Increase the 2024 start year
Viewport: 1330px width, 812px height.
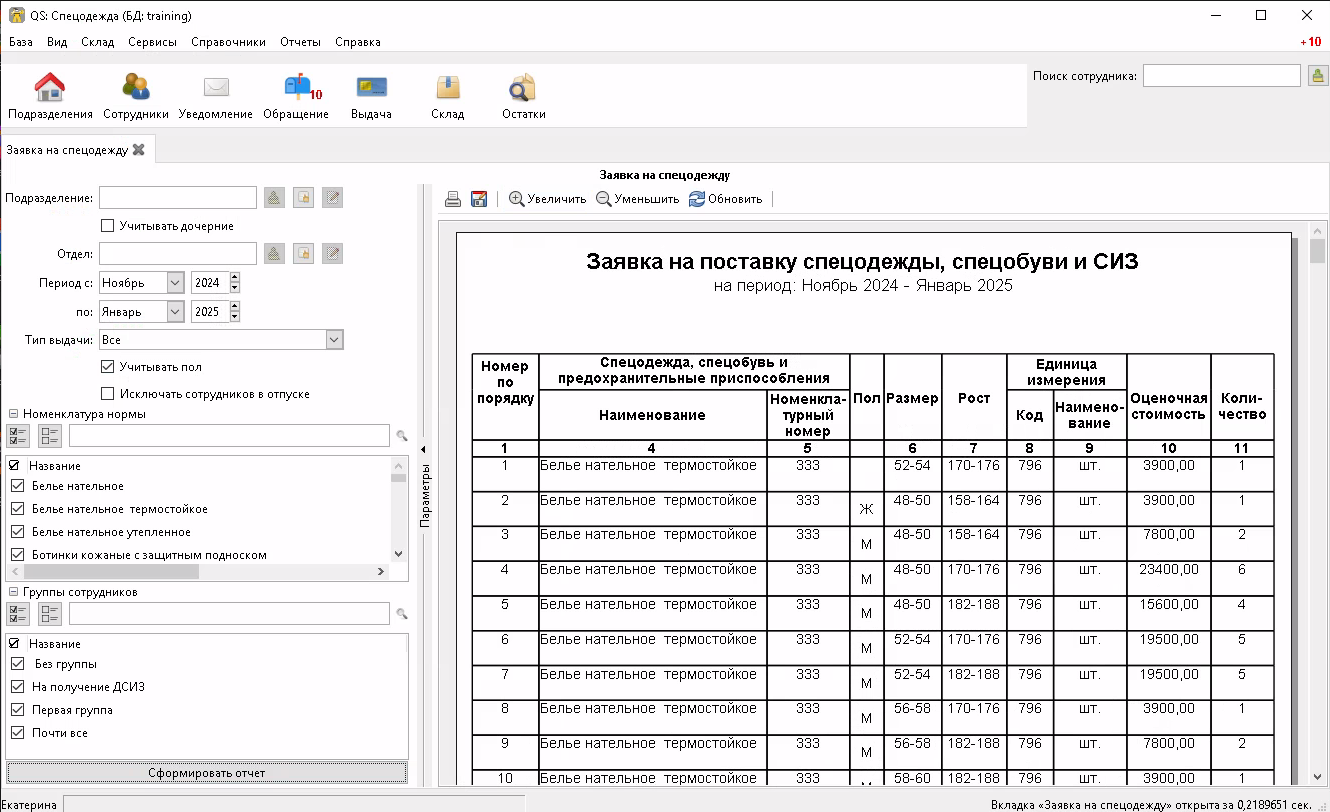[235, 278]
